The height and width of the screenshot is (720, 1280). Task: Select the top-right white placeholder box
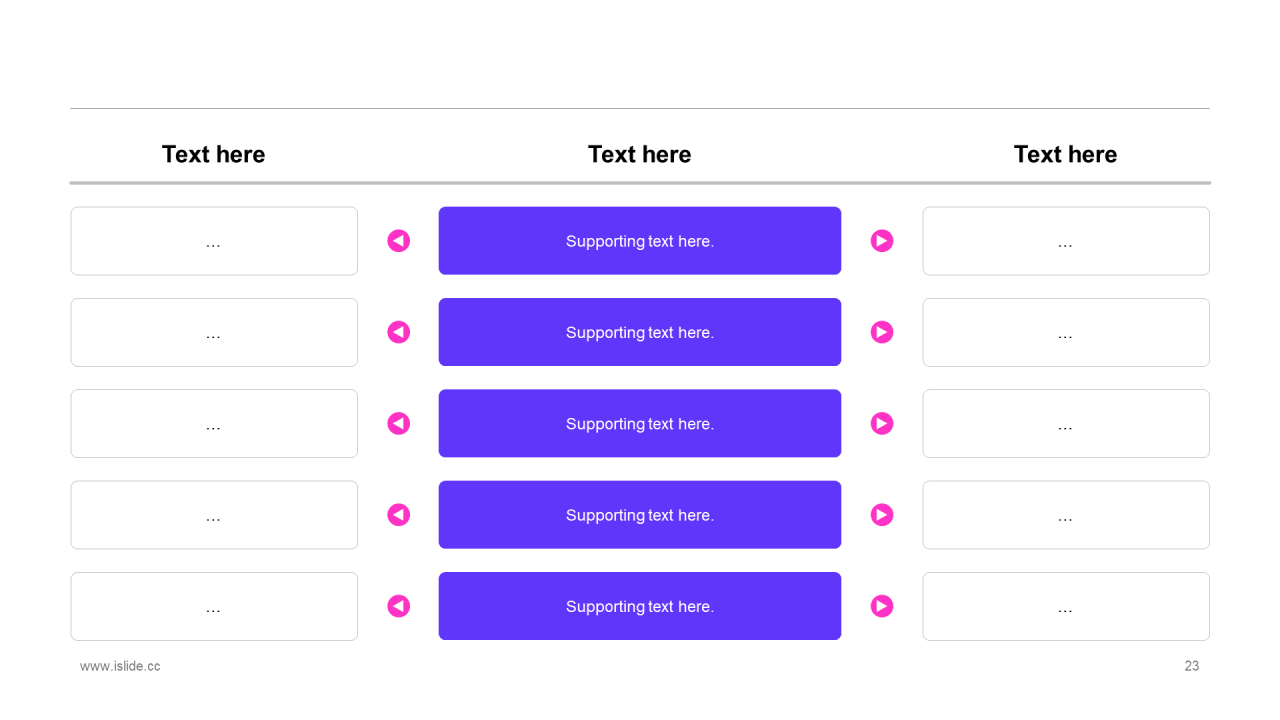pyautogui.click(x=1066, y=241)
